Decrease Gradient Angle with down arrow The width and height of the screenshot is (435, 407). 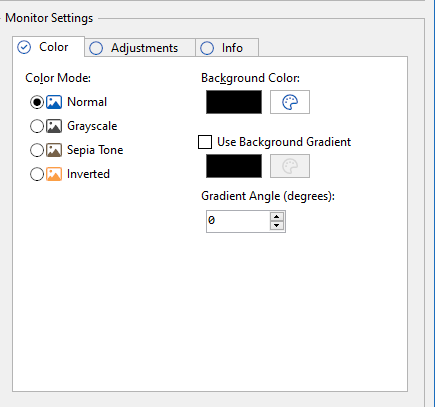pyautogui.click(x=277, y=226)
